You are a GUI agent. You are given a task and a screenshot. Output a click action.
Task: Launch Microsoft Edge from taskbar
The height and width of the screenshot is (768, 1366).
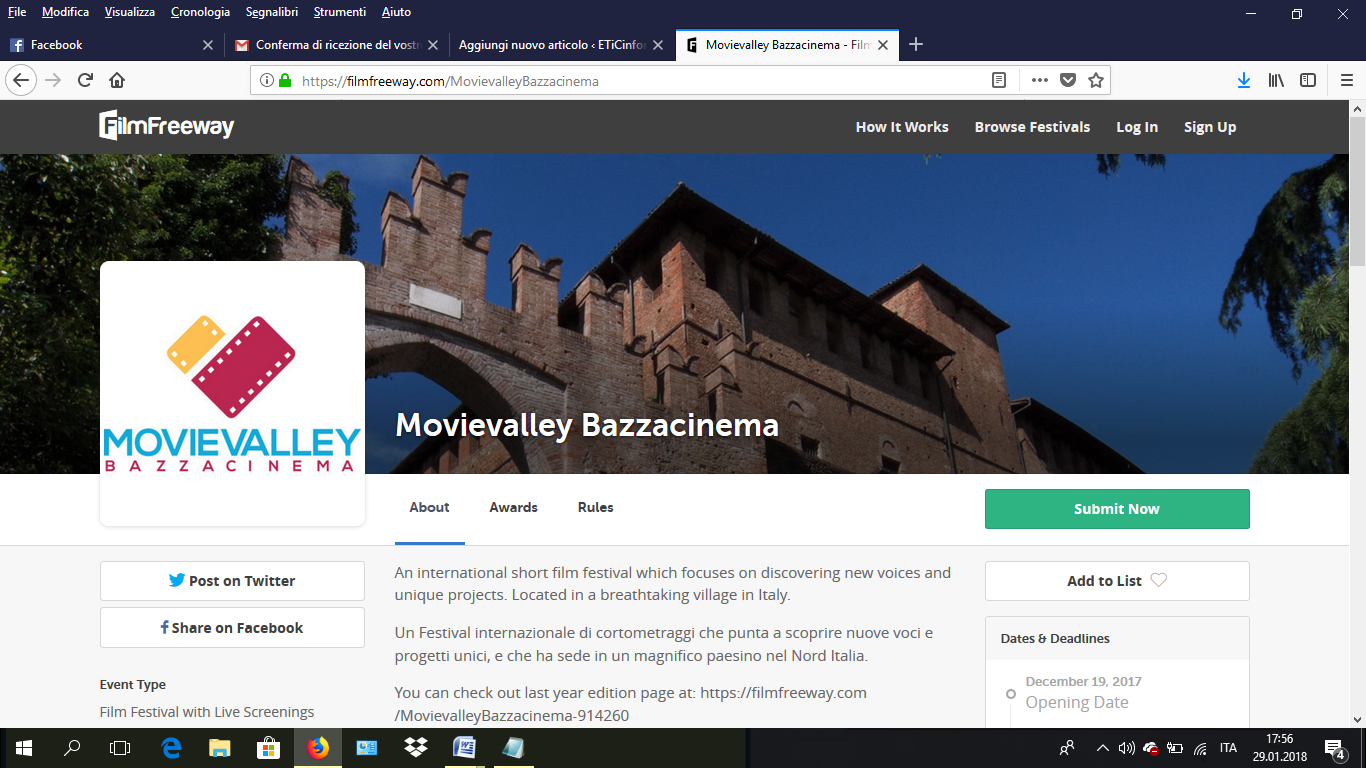tap(172, 748)
